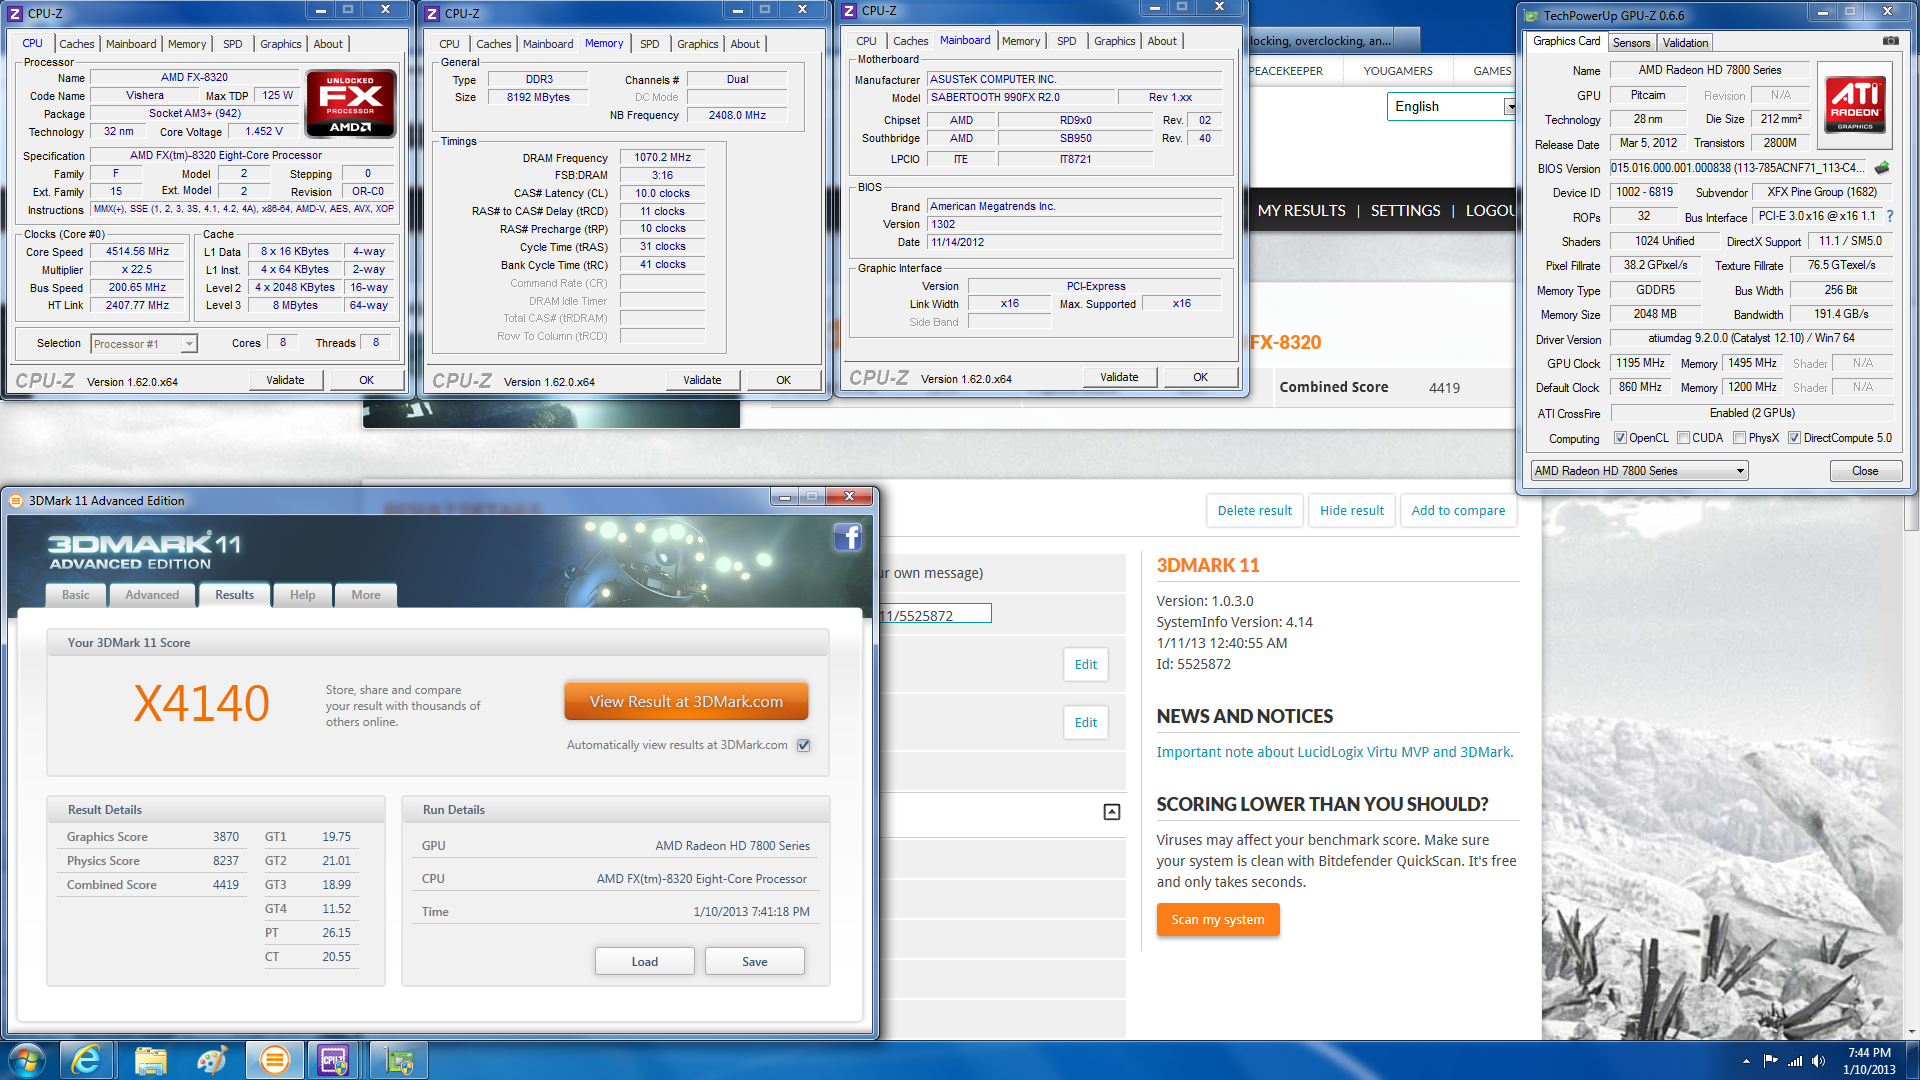Open Windows Explorer from the taskbar
The height and width of the screenshot is (1080, 1920).
150,1060
